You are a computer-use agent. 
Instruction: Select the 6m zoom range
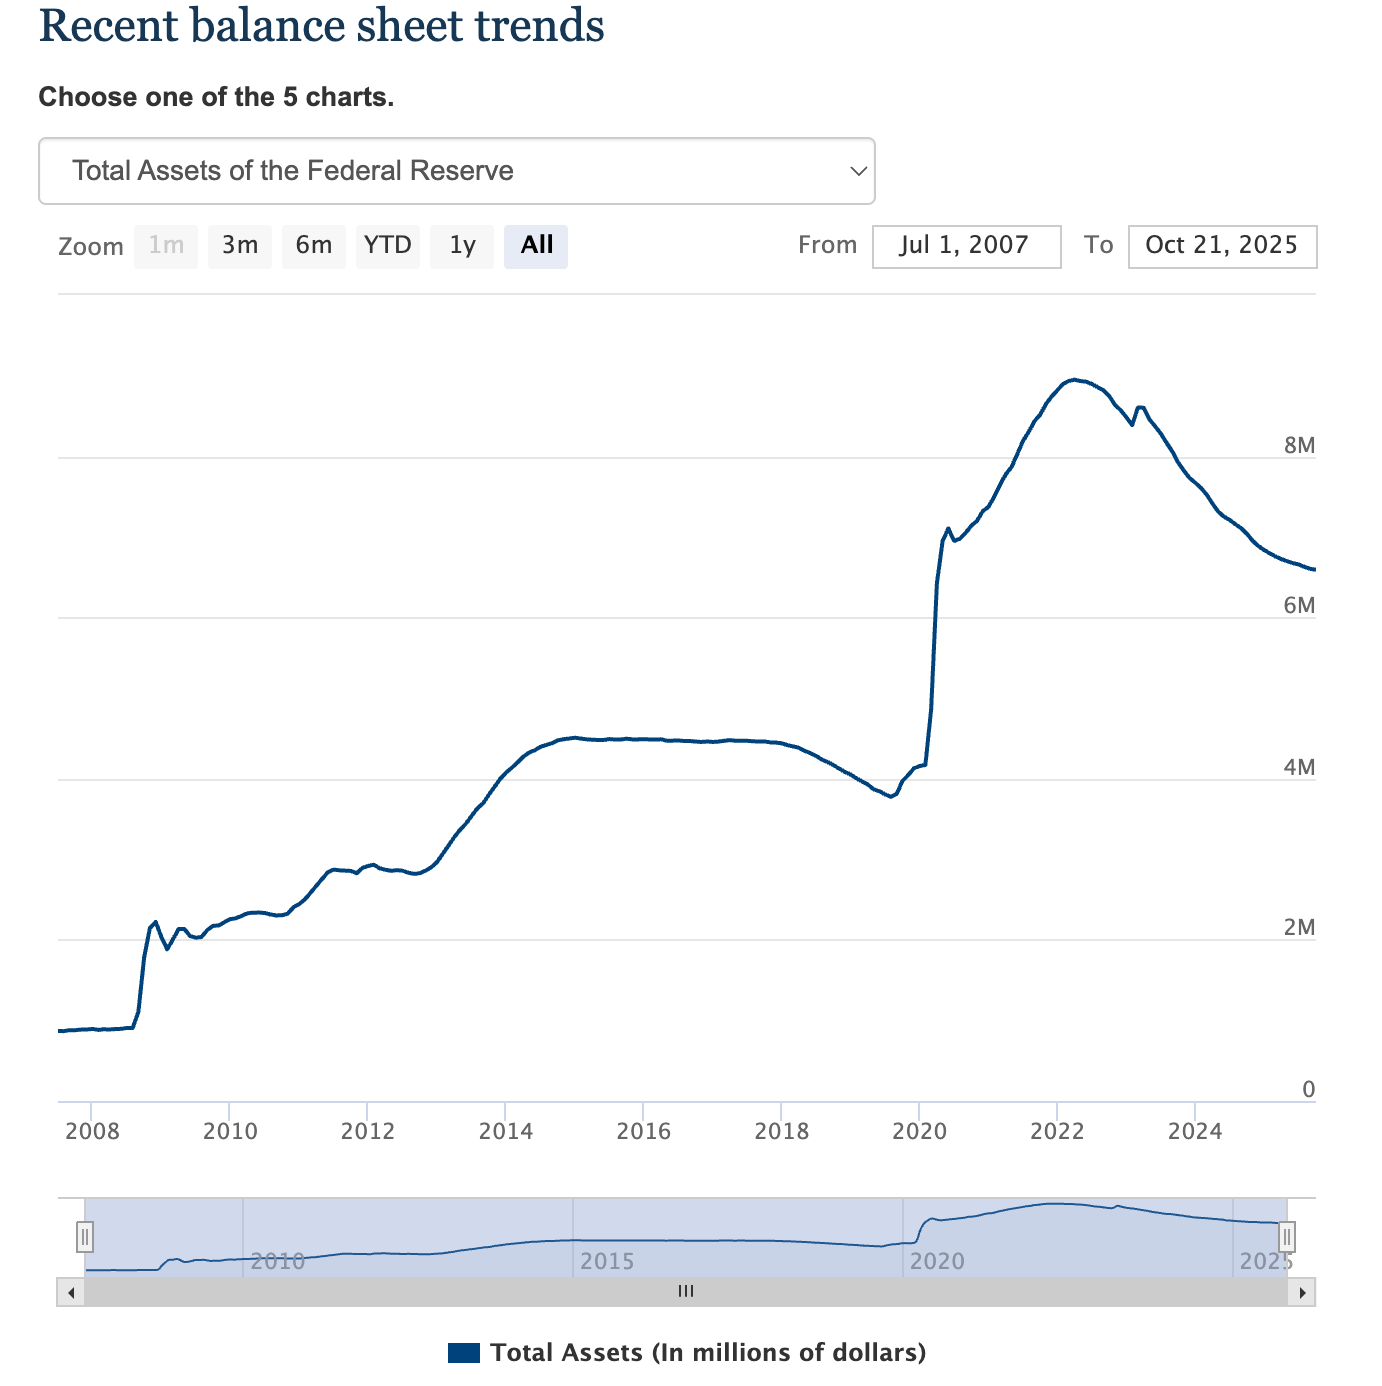point(313,246)
